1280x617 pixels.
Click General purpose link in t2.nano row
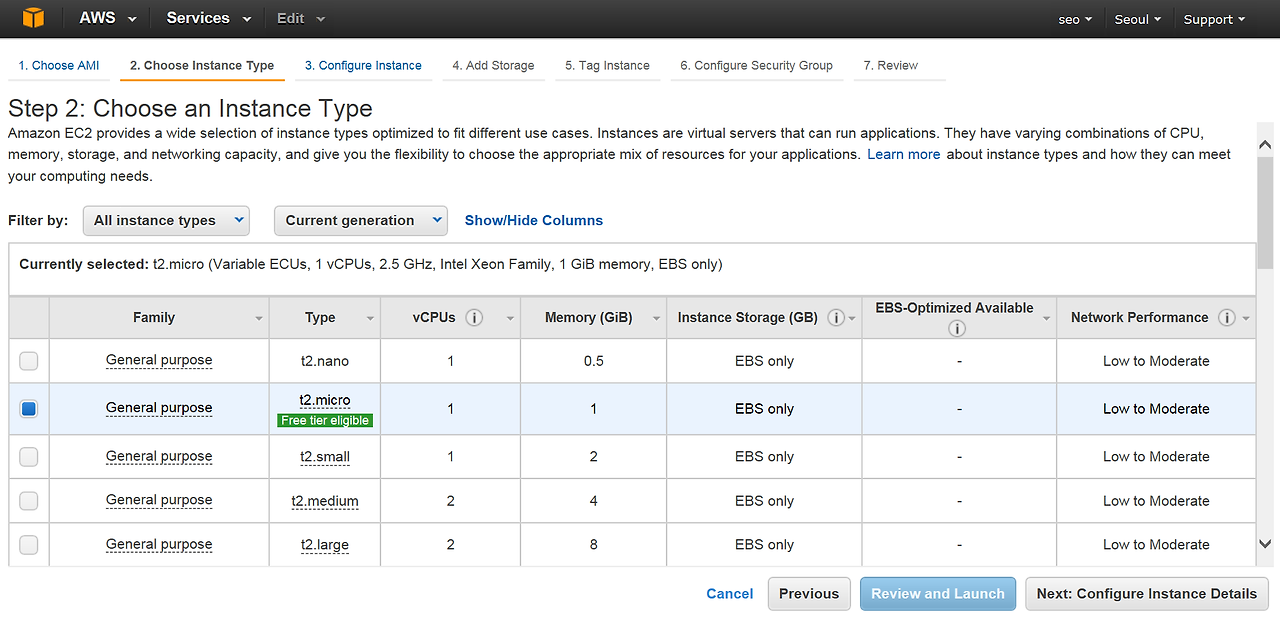pyautogui.click(x=159, y=361)
